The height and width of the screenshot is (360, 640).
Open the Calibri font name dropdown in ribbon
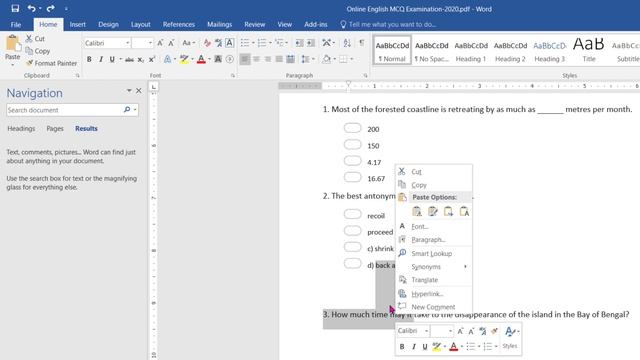pos(127,43)
